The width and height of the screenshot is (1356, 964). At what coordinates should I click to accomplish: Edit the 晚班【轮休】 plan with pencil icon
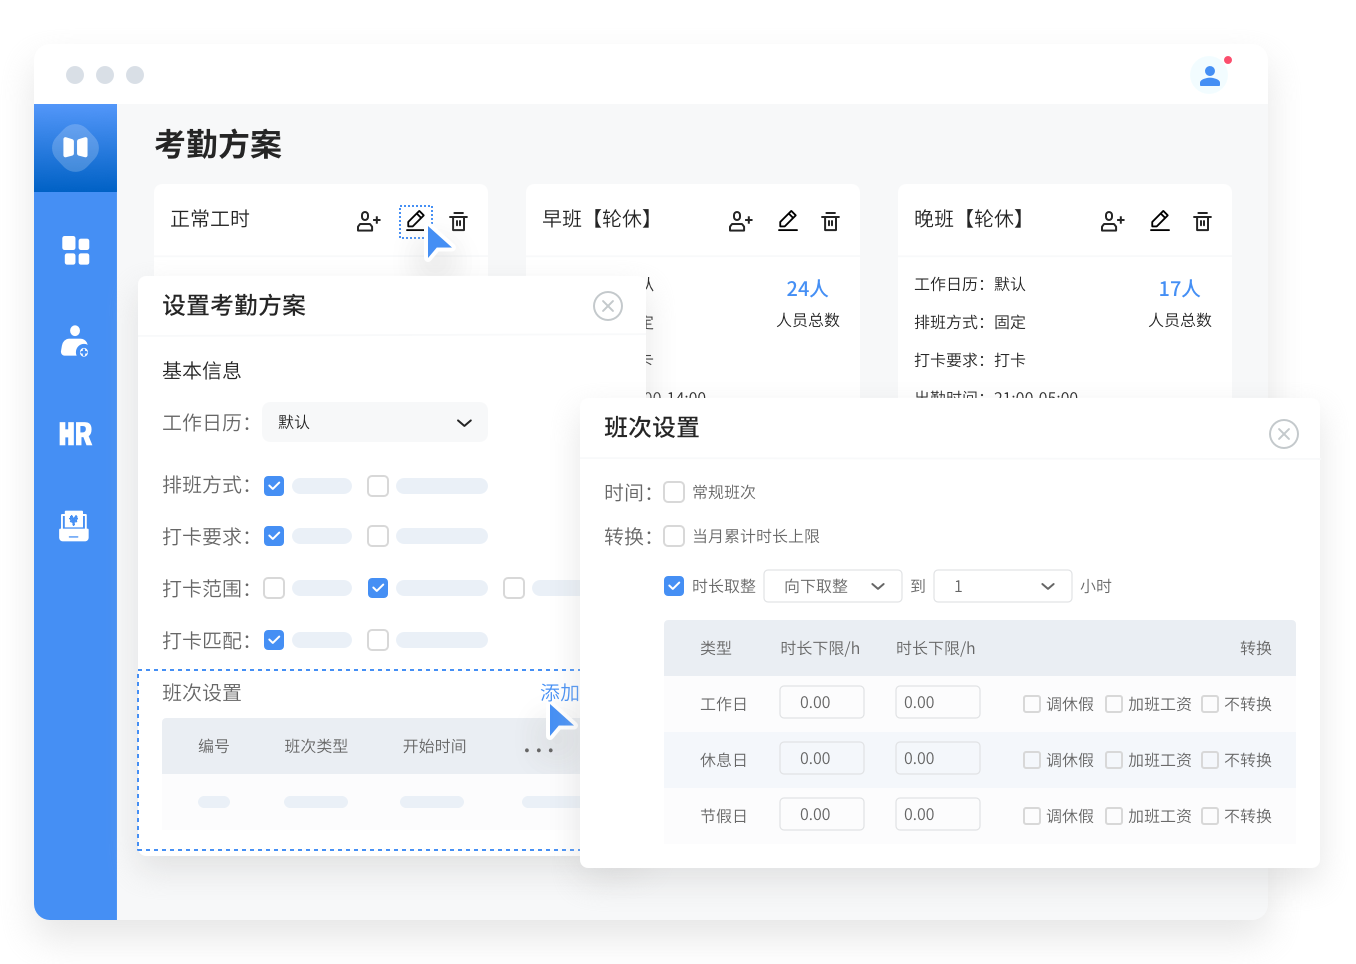(x=1159, y=221)
